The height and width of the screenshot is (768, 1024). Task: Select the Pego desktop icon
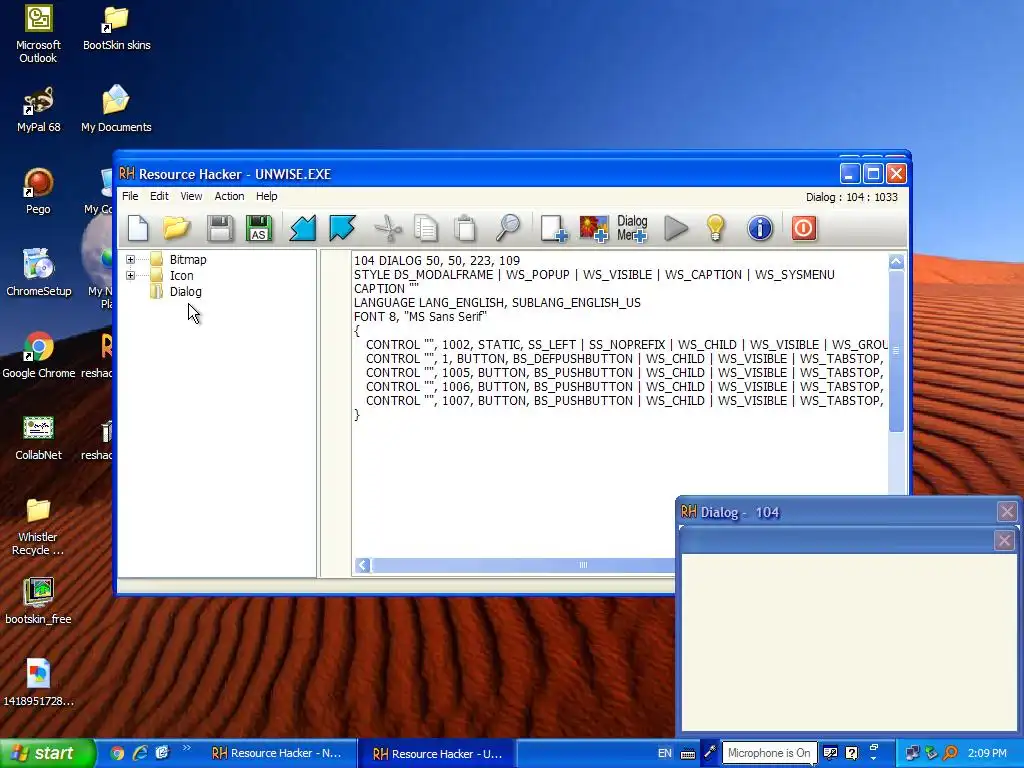(x=38, y=191)
